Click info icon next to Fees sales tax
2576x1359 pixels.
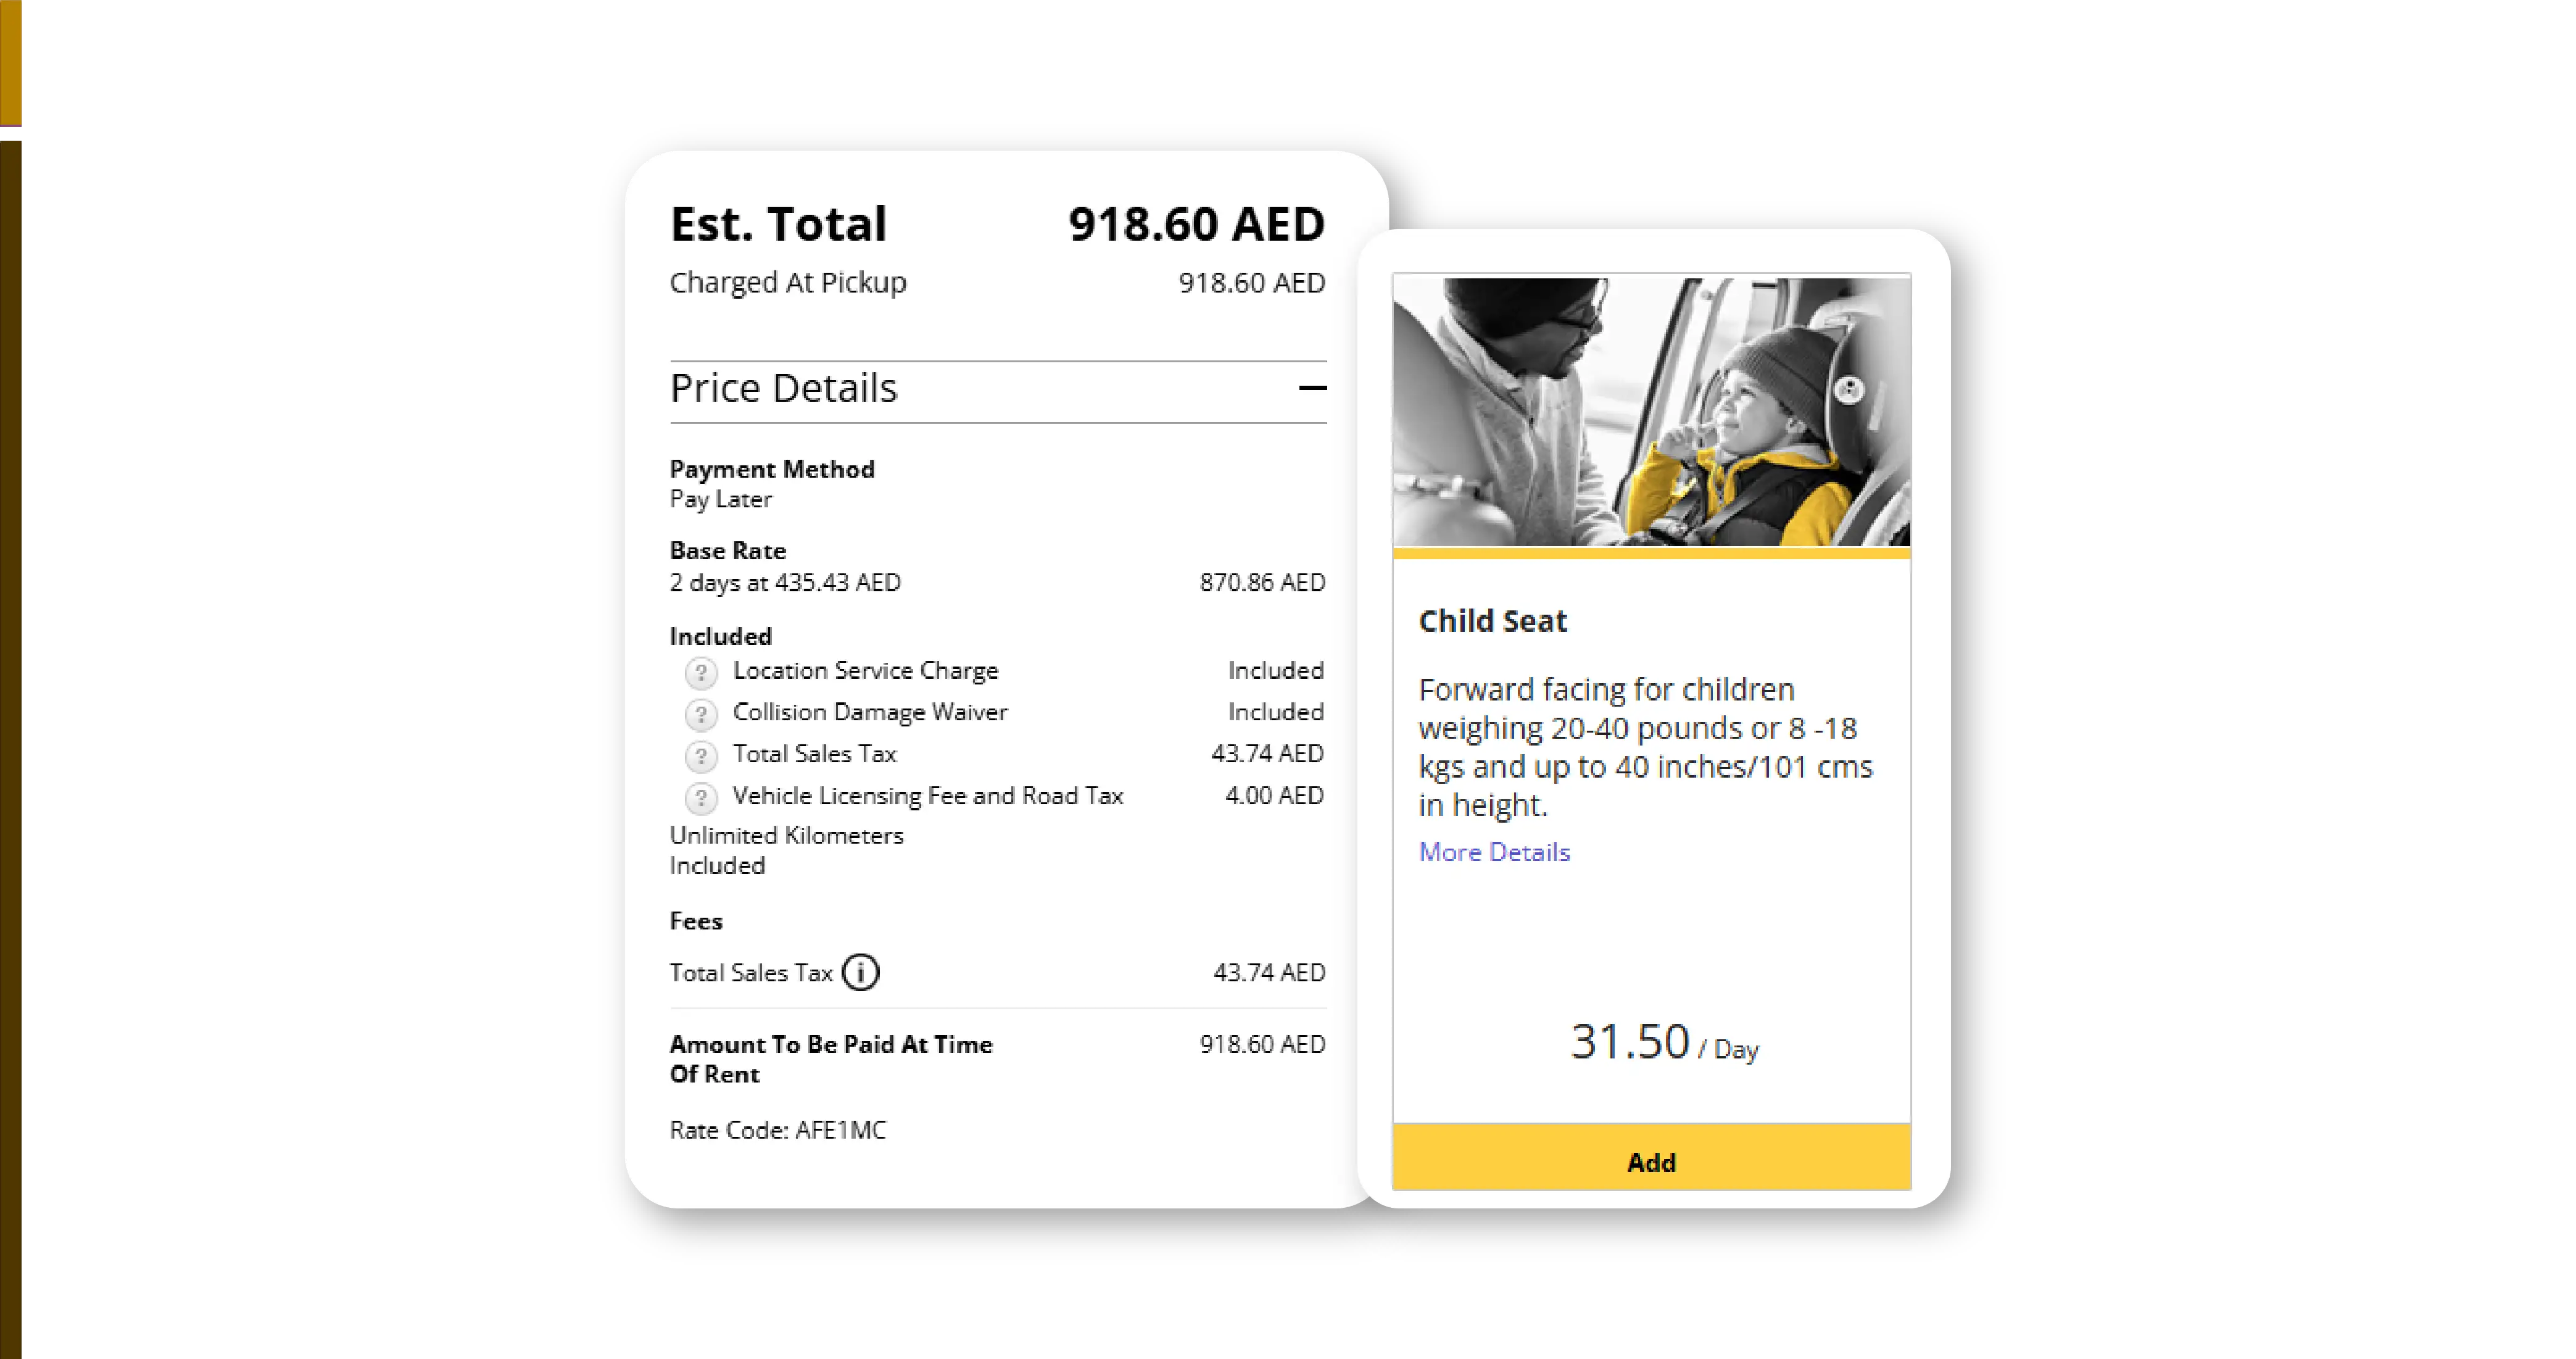pos(860,972)
